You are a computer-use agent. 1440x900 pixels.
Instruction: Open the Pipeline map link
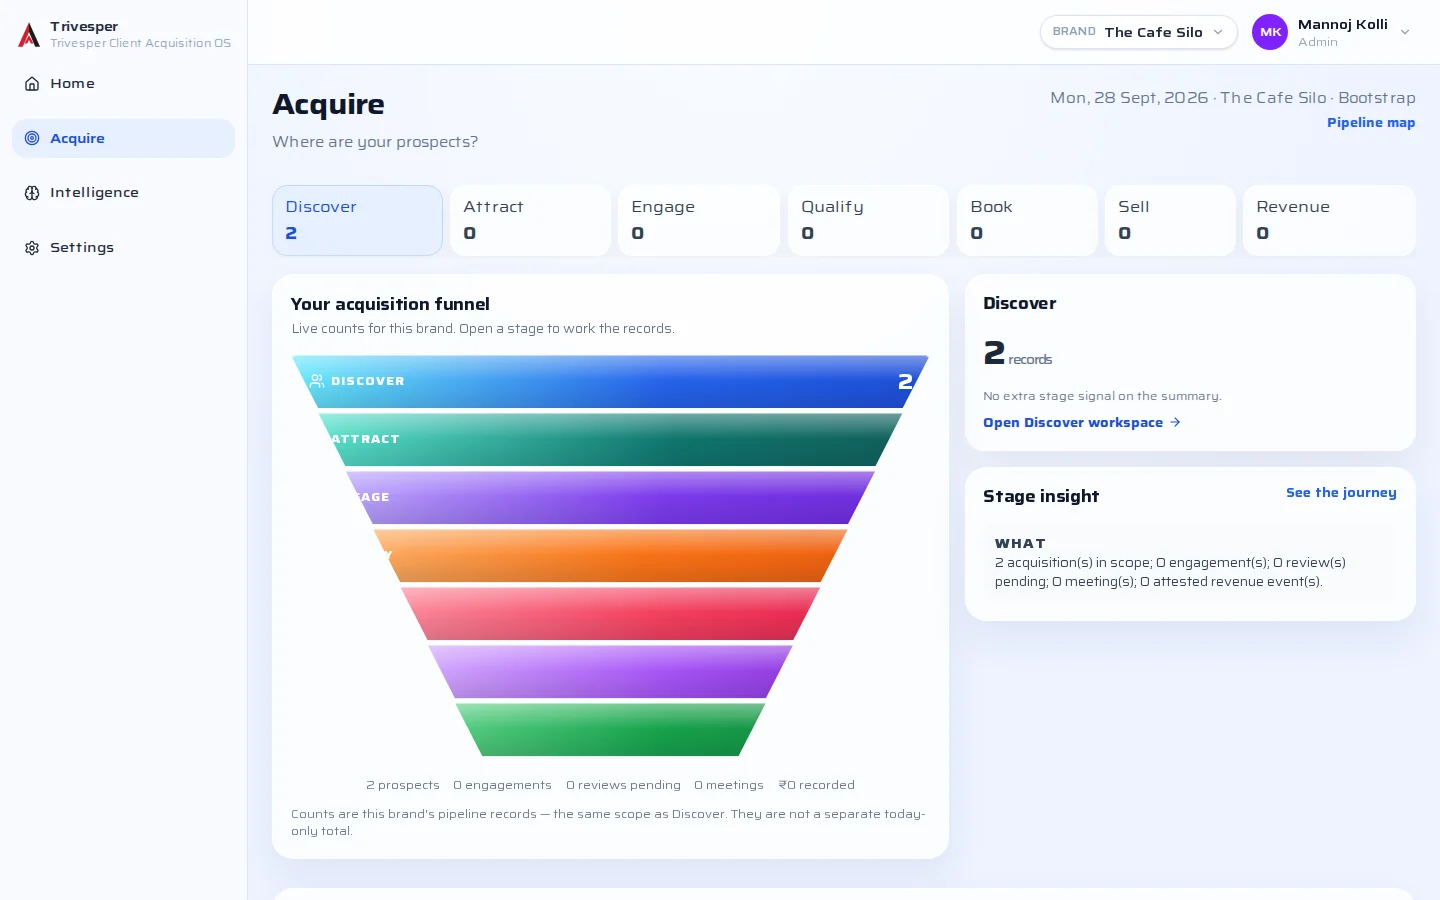click(x=1371, y=123)
